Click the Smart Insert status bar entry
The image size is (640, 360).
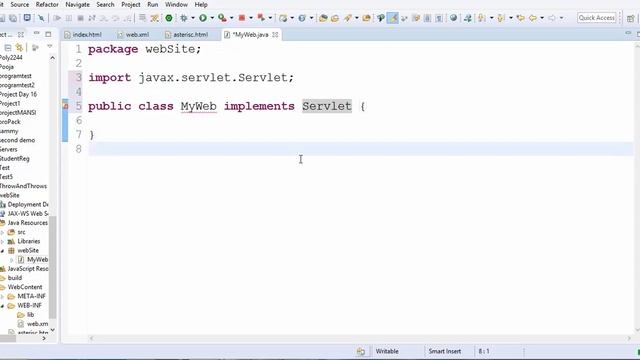point(444,351)
